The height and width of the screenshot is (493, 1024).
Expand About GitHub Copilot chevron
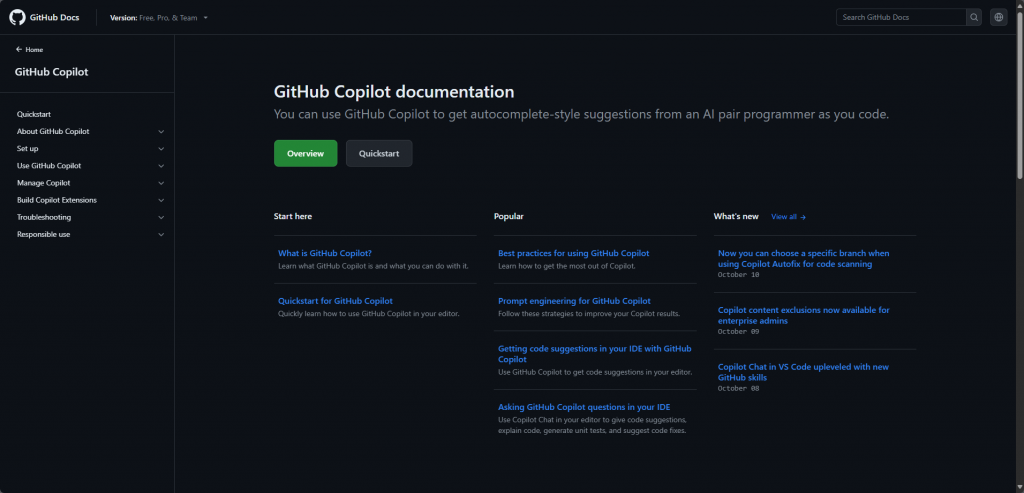[x=161, y=131]
